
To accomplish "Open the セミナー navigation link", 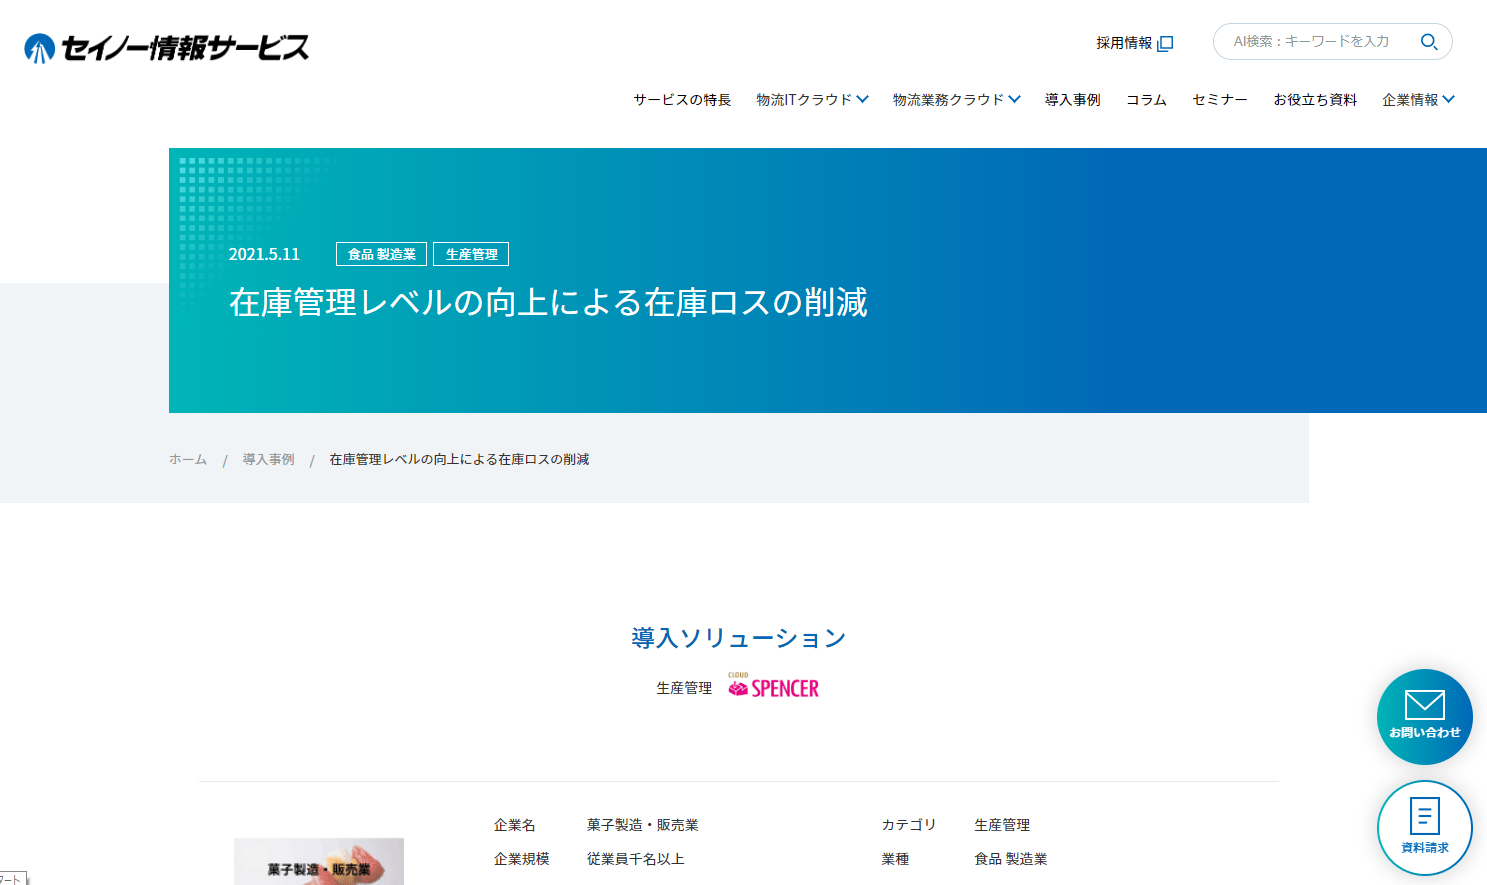I will point(1220,100).
